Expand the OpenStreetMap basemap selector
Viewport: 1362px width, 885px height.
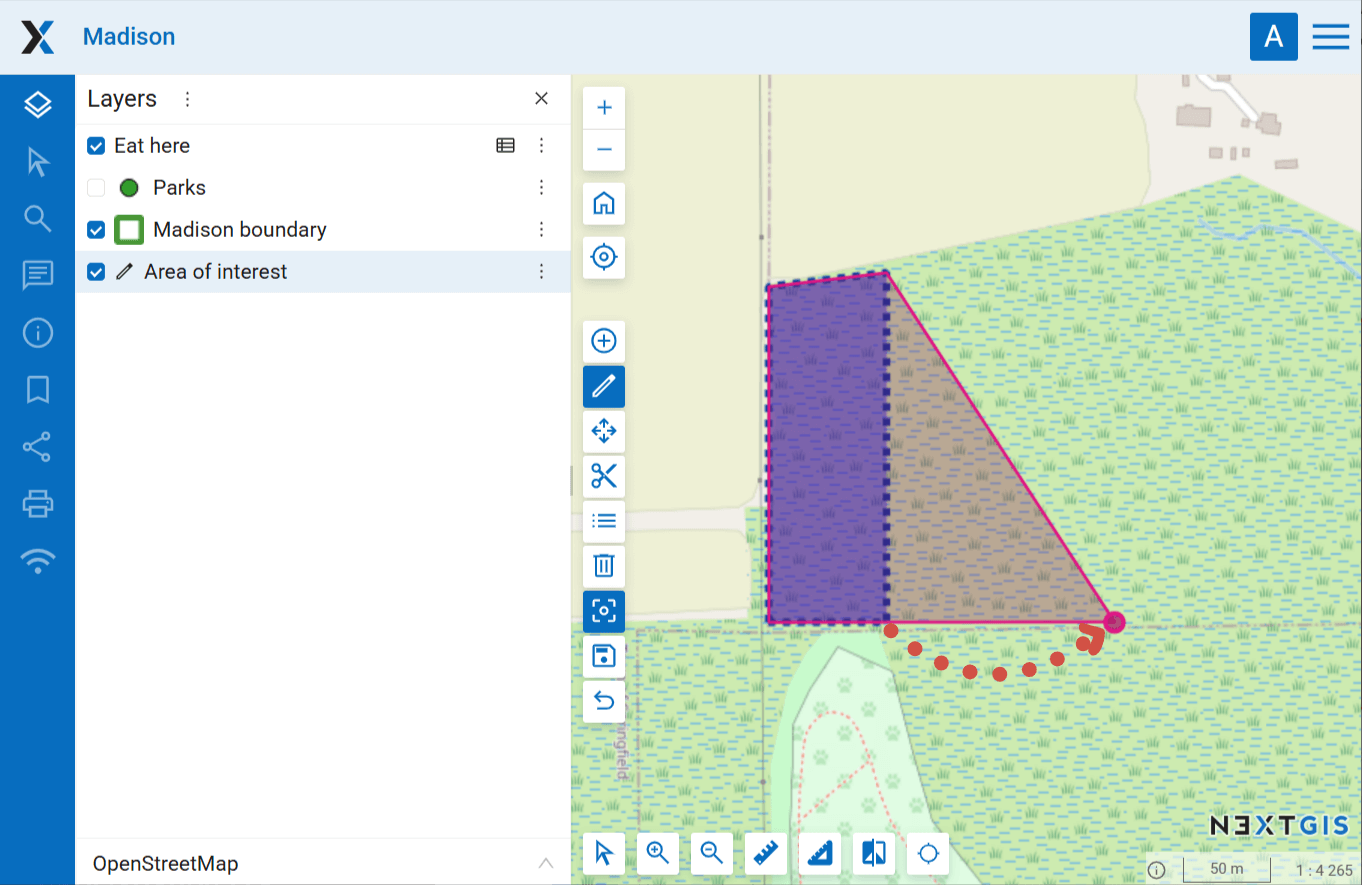click(x=545, y=863)
